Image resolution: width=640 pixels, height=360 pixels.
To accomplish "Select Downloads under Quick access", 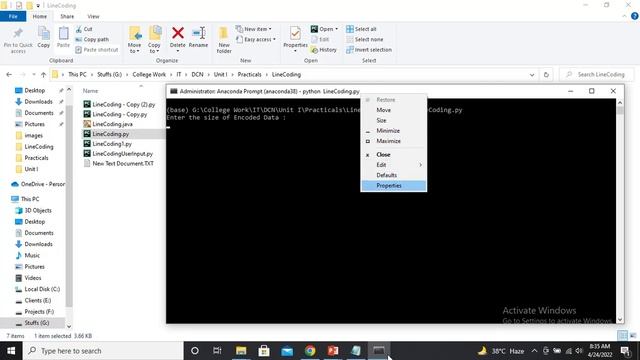I will [38, 102].
